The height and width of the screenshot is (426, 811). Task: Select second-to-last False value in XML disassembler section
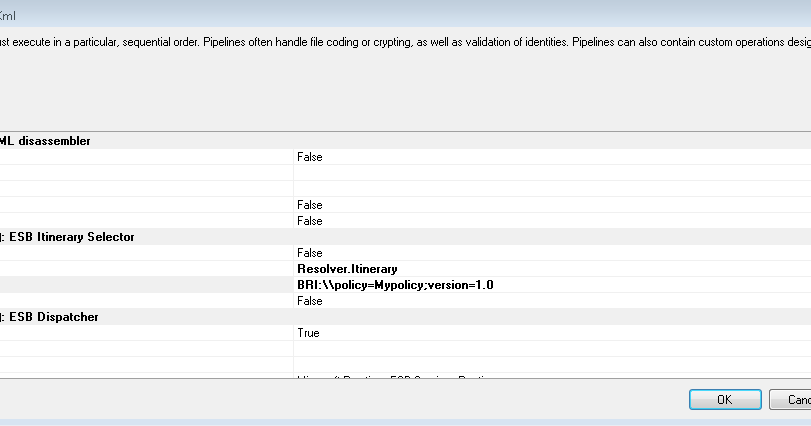pos(310,205)
